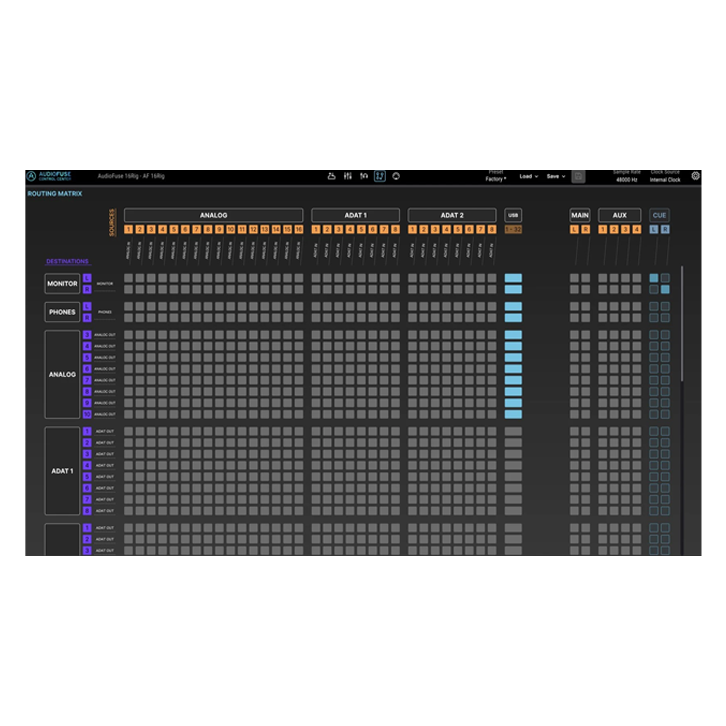Toggle USB routing to Analog out 3
This screenshot has height=726, width=726.
[x=513, y=335]
